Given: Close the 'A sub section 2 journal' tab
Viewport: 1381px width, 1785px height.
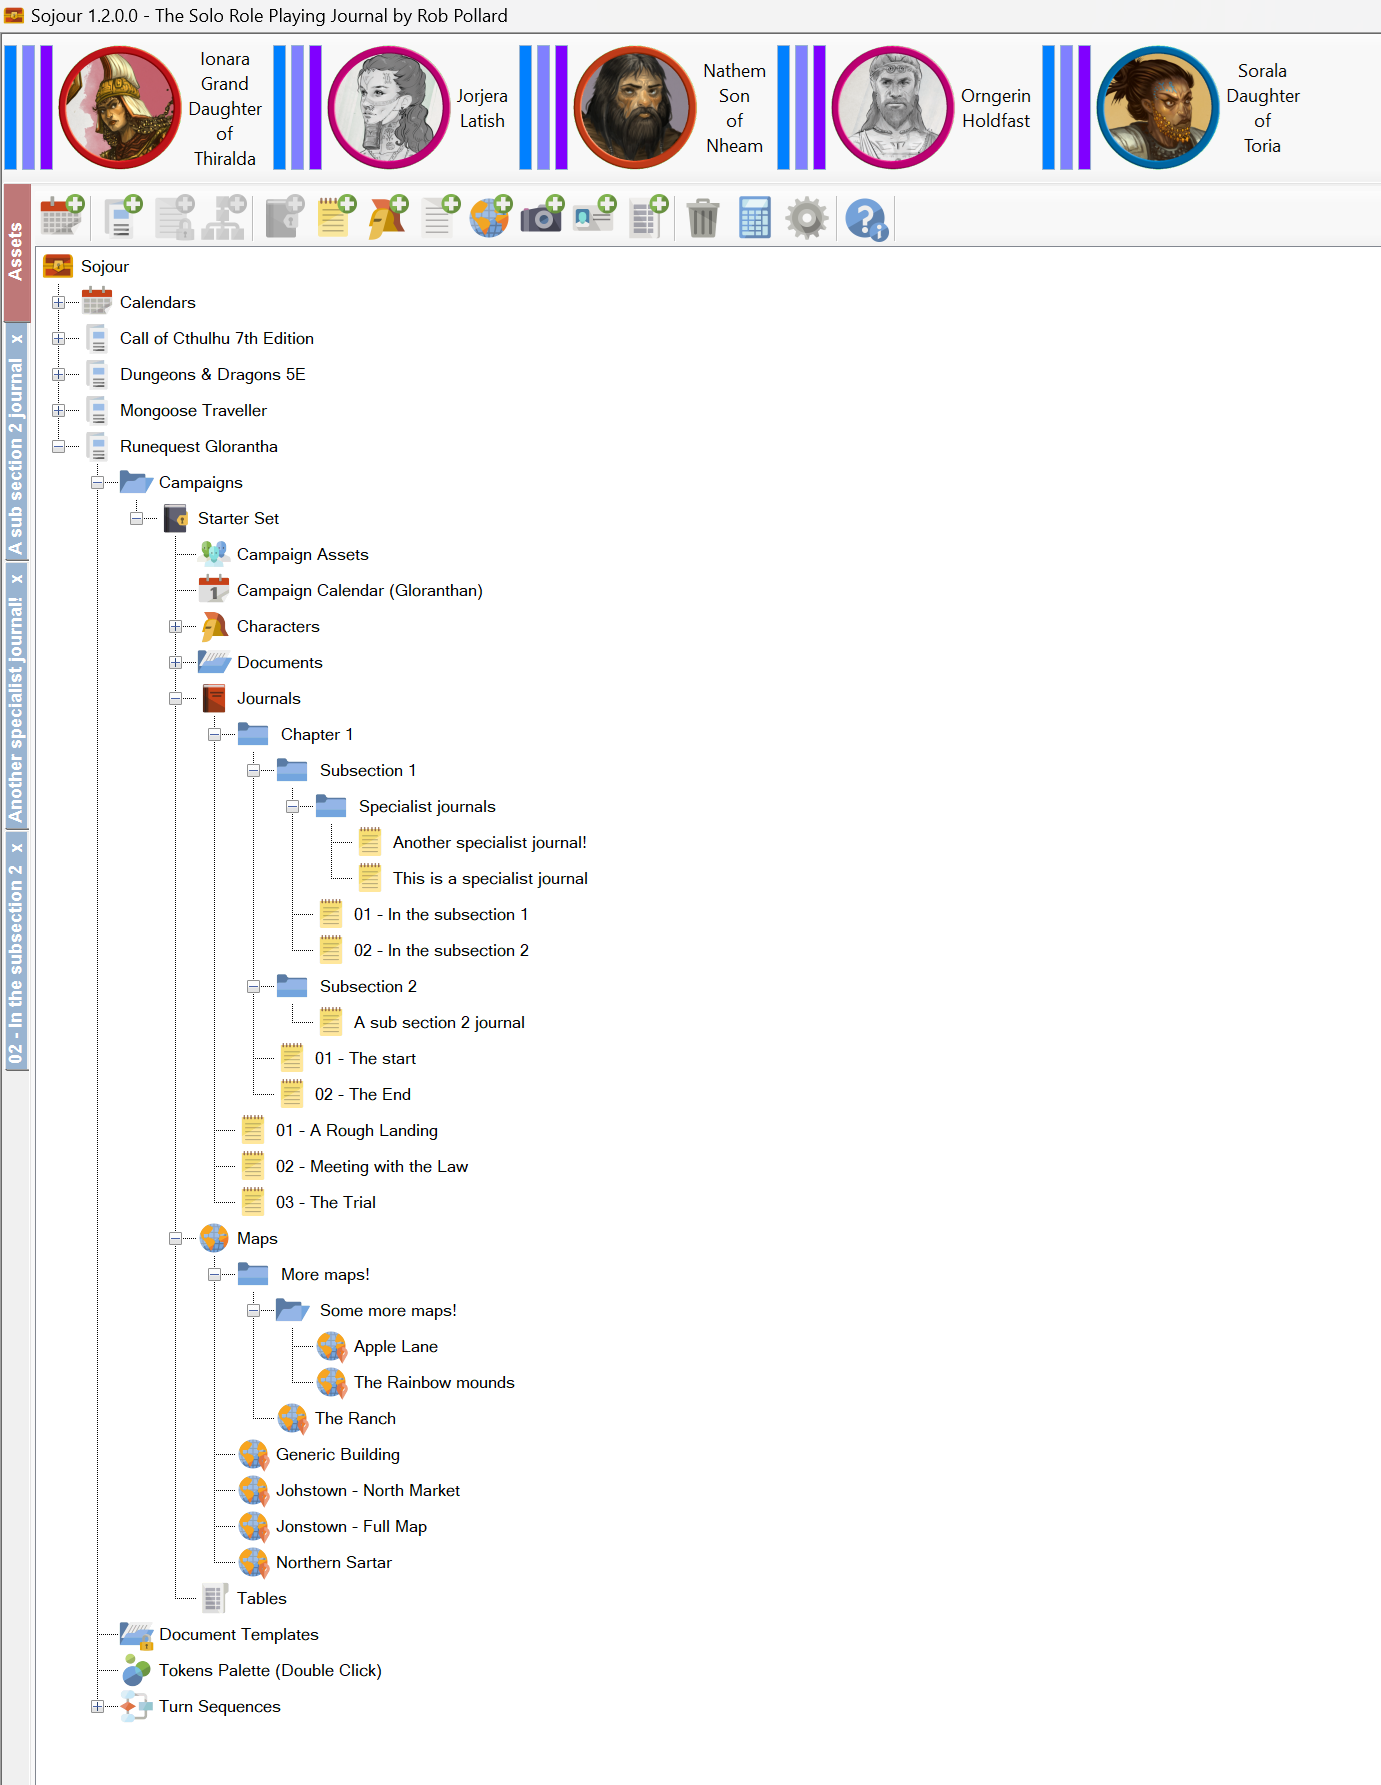Looking at the screenshot, I should pyautogui.click(x=17, y=339).
